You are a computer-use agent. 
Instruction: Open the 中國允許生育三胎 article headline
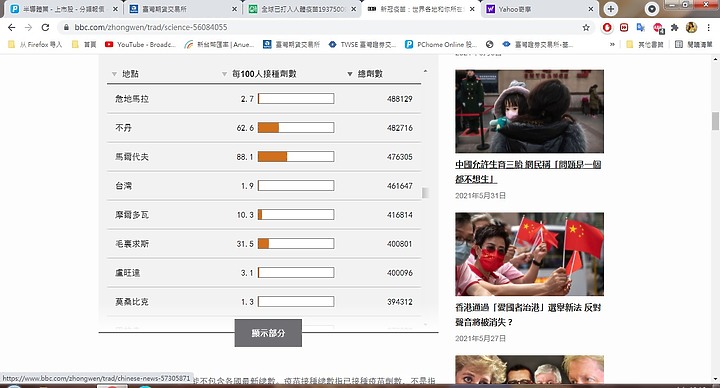[x=528, y=172]
